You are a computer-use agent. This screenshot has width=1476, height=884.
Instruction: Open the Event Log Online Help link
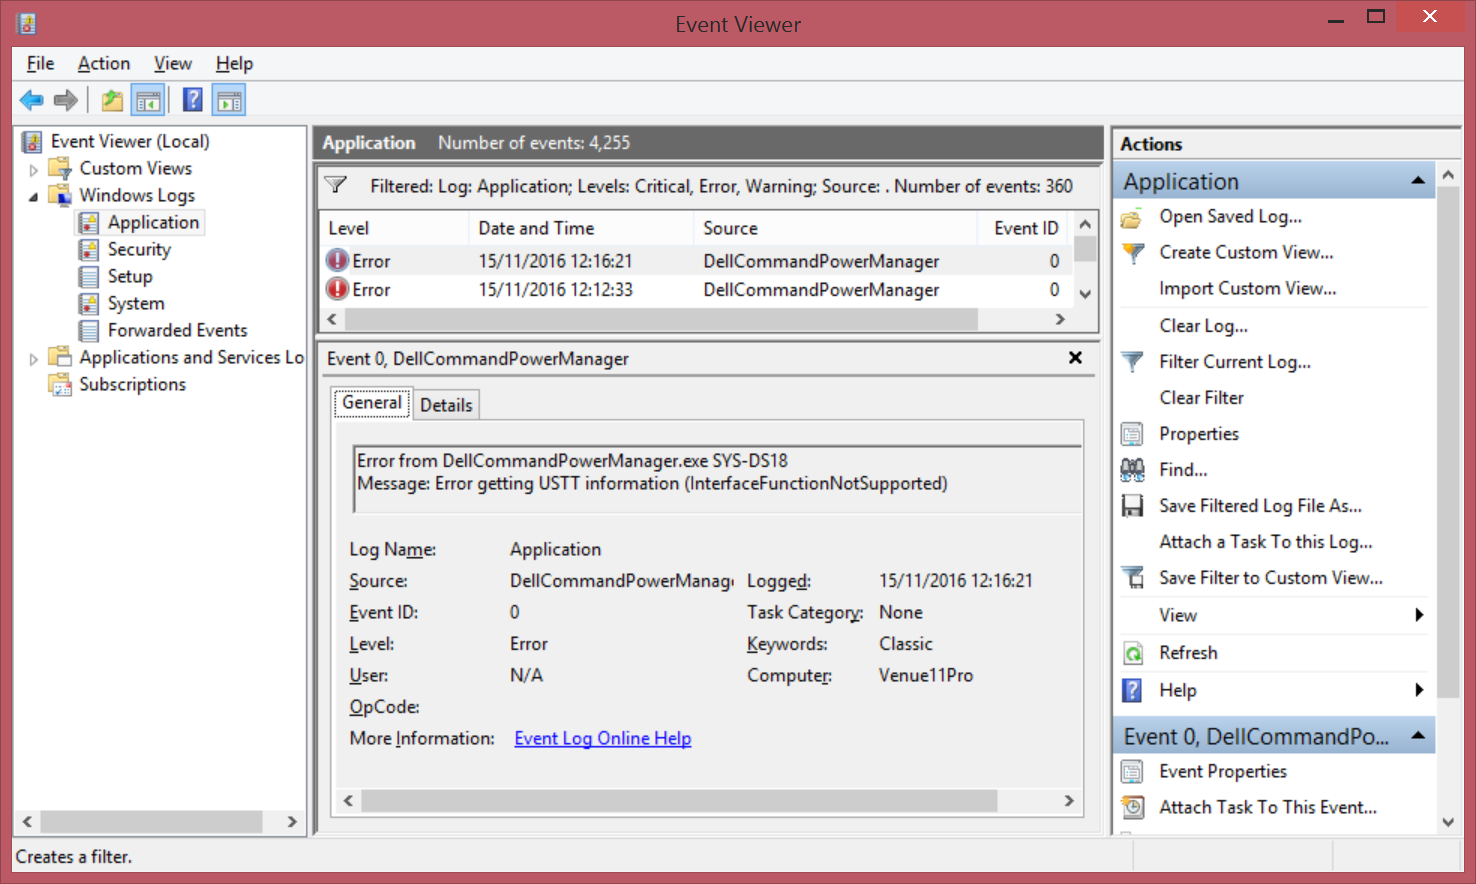[603, 738]
